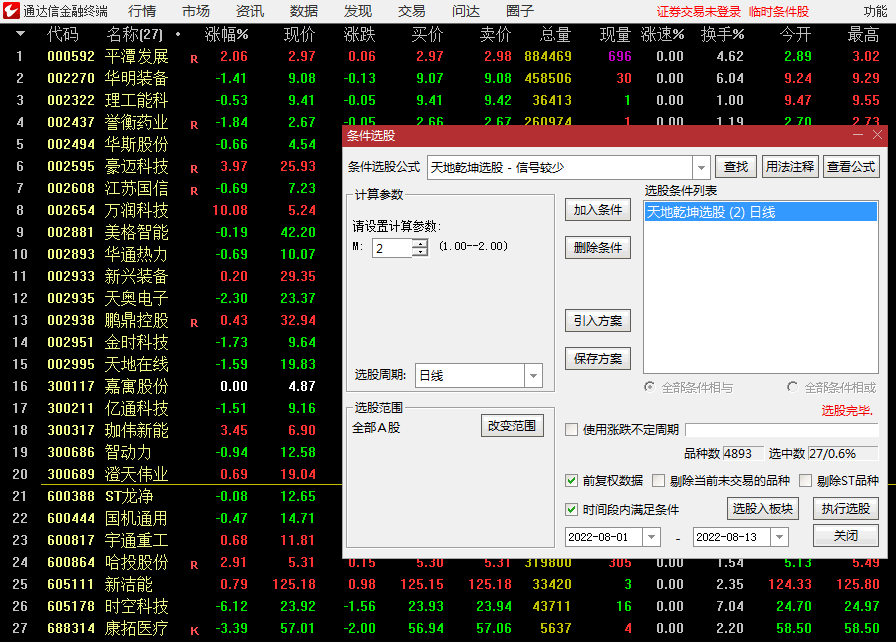Click the 保存方案 button
The width and height of the screenshot is (896, 642).
point(598,358)
